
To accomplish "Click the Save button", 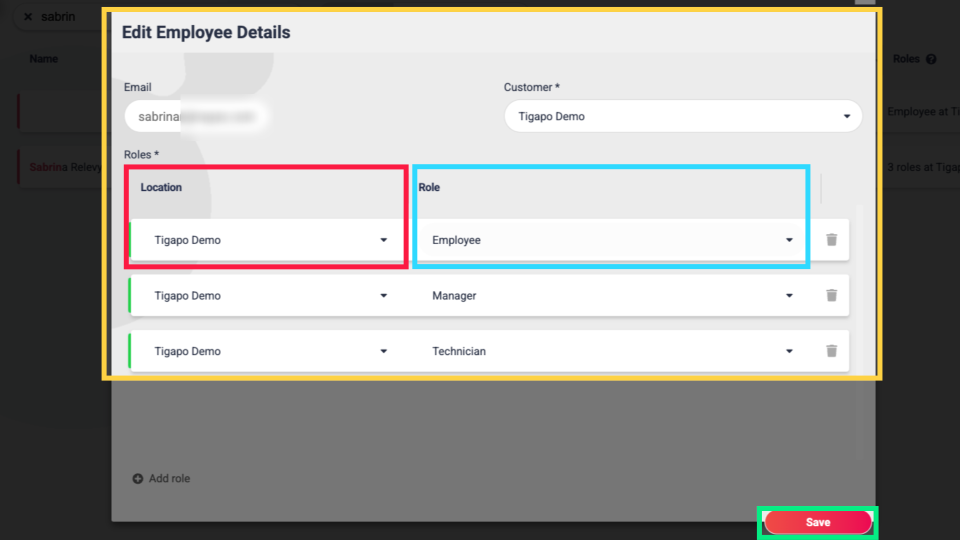I will click(x=818, y=522).
